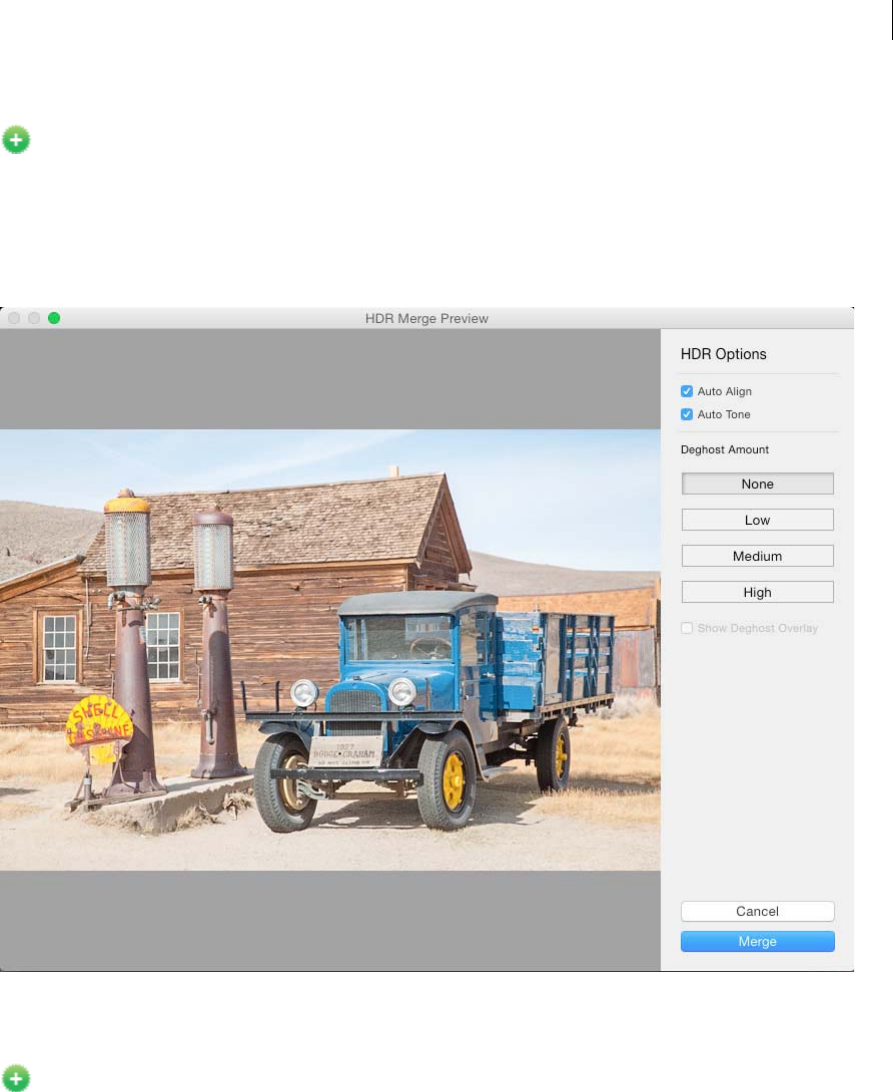Set Deghost Amount to None
The height and width of the screenshot is (1092, 893).
point(757,484)
